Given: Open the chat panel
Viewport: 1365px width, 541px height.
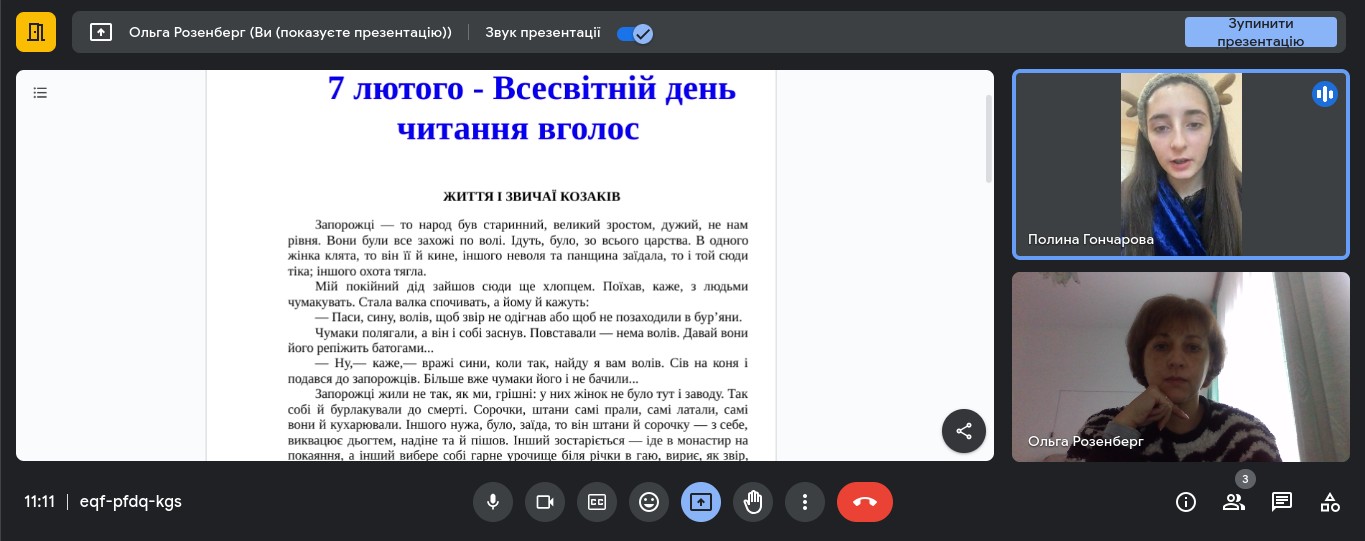Looking at the screenshot, I should (1282, 502).
